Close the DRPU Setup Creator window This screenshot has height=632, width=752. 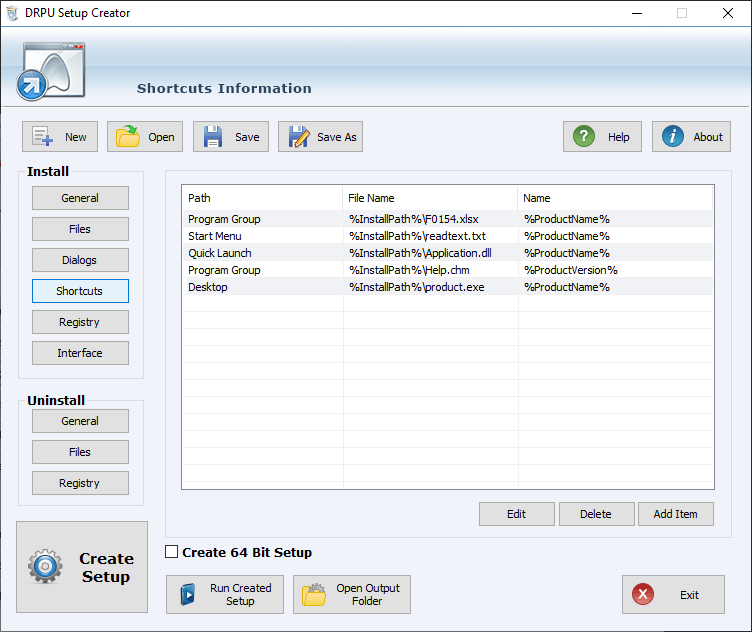[x=728, y=13]
